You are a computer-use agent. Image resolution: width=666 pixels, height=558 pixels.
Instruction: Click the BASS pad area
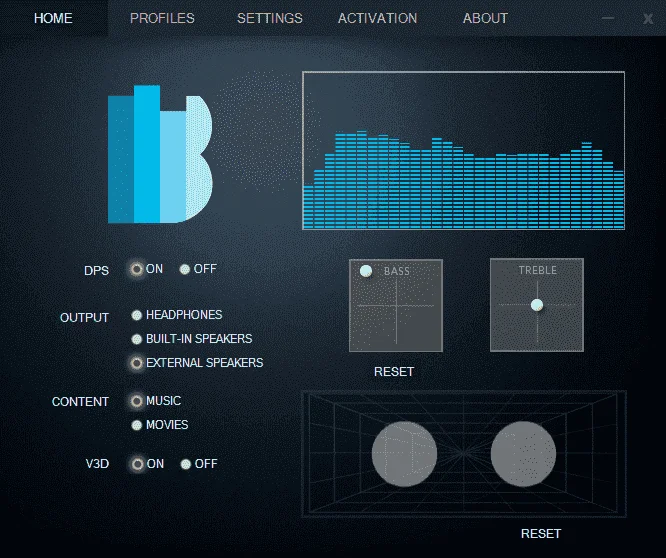pos(396,305)
